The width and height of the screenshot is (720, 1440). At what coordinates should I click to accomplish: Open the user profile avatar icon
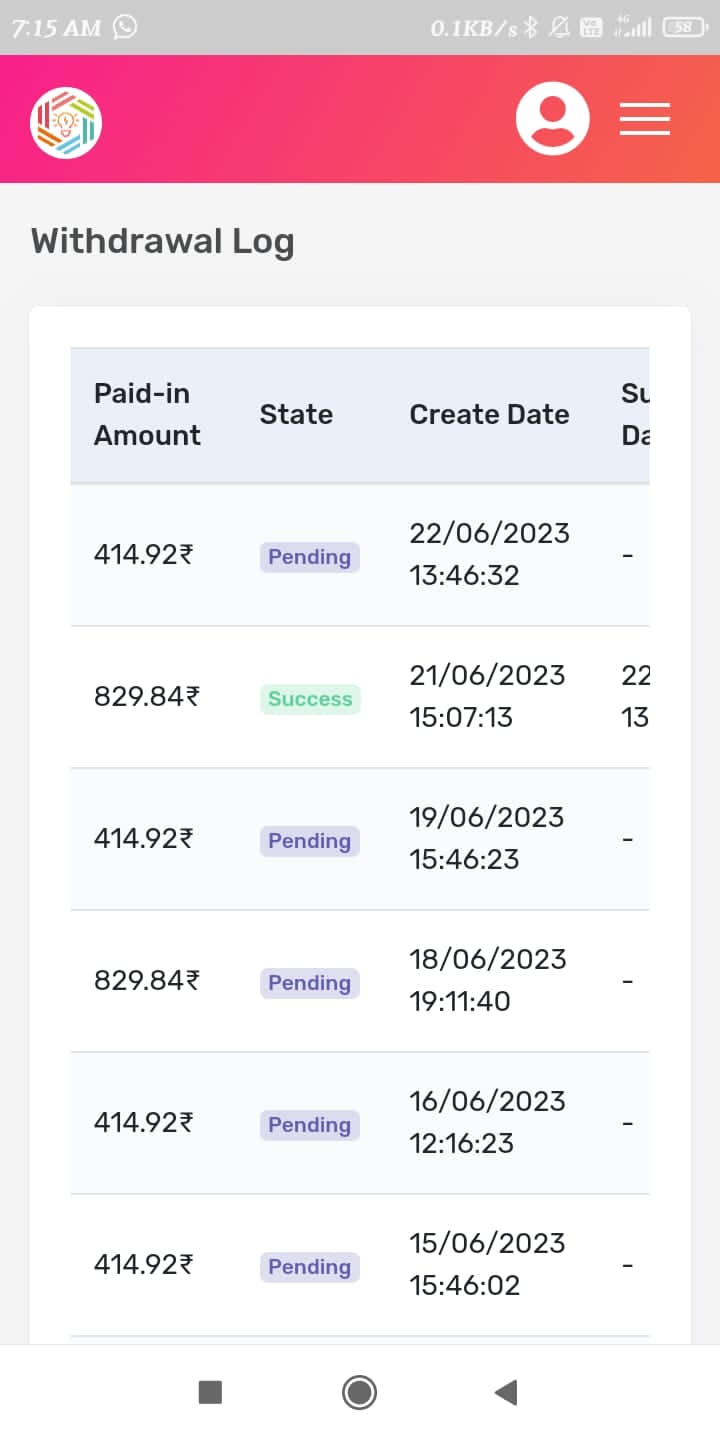click(x=553, y=119)
